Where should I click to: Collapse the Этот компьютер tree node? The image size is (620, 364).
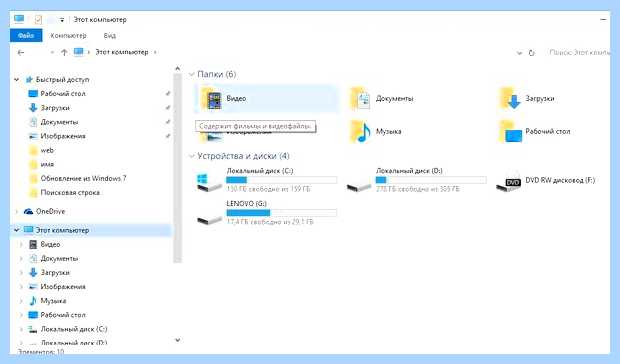click(17, 230)
